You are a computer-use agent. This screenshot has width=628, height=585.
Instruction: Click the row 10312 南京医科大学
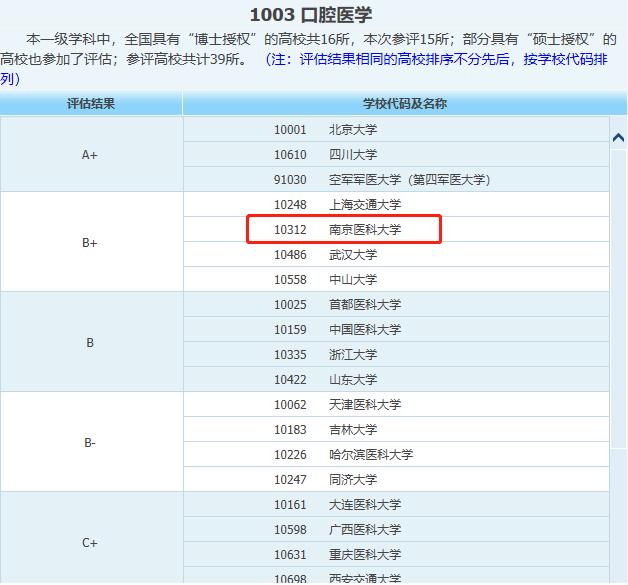[396, 229]
